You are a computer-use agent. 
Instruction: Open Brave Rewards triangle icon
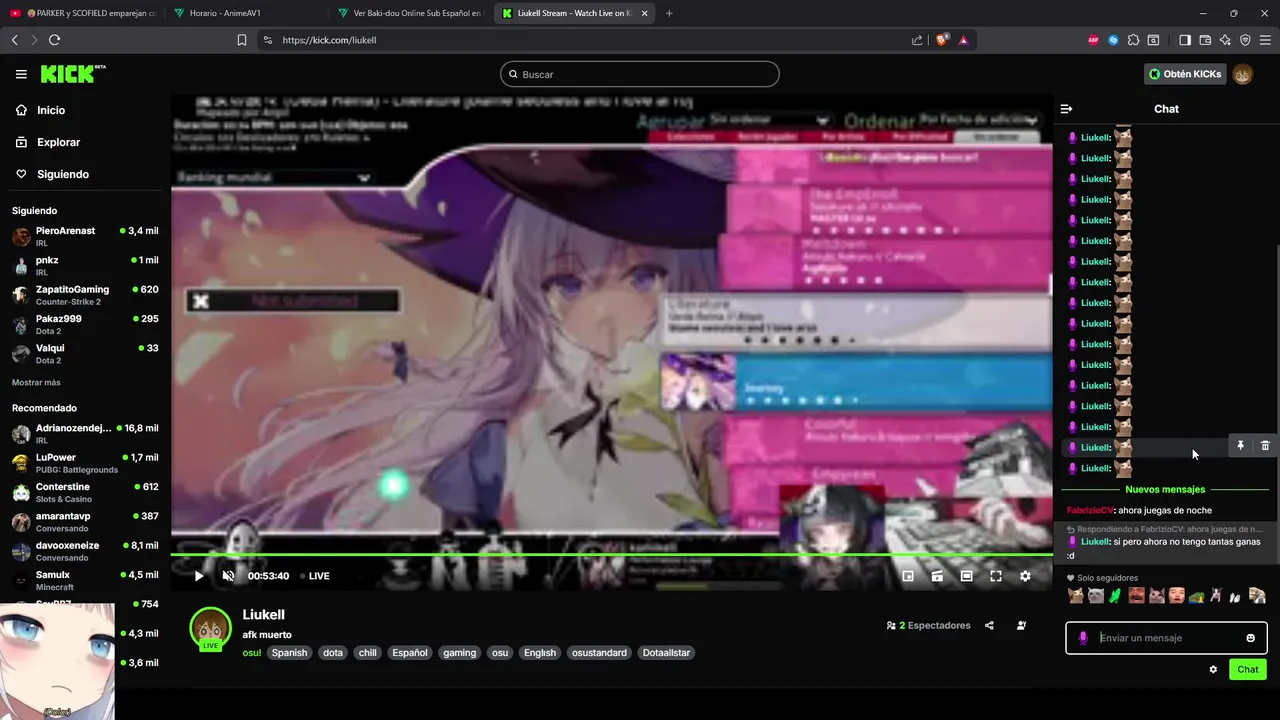click(x=963, y=40)
